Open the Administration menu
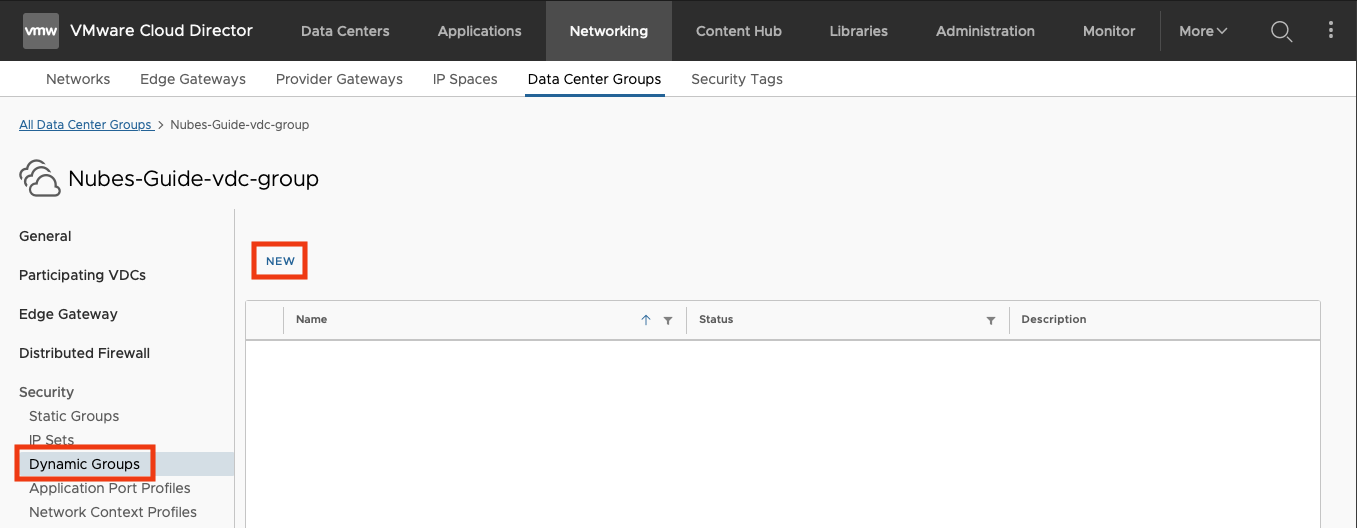Image resolution: width=1357 pixels, height=528 pixels. [985, 31]
